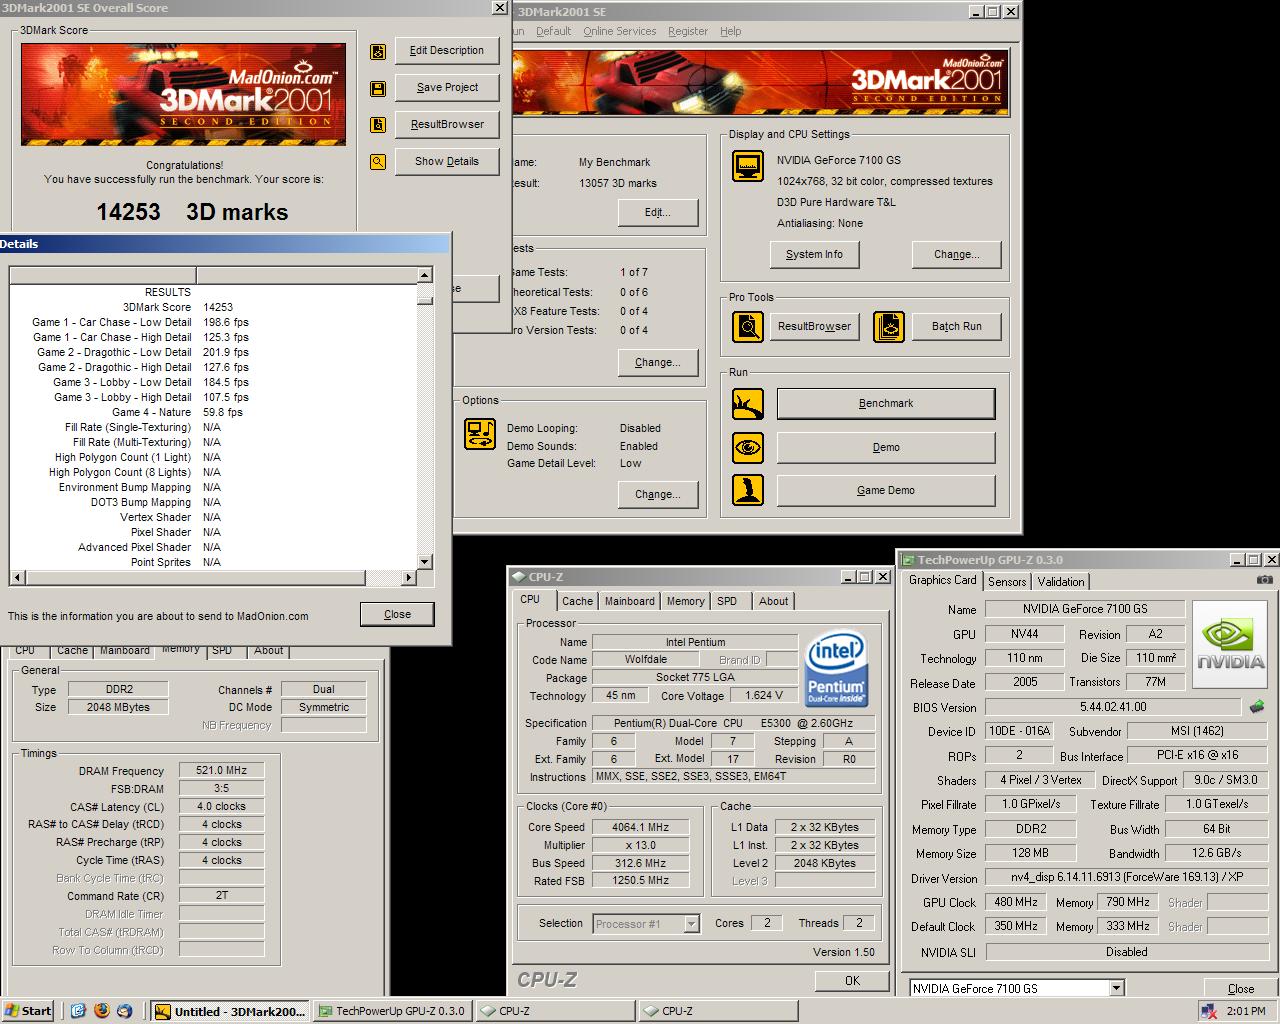Click the Benchmark run icon
1280x1024 pixels.
coord(747,404)
